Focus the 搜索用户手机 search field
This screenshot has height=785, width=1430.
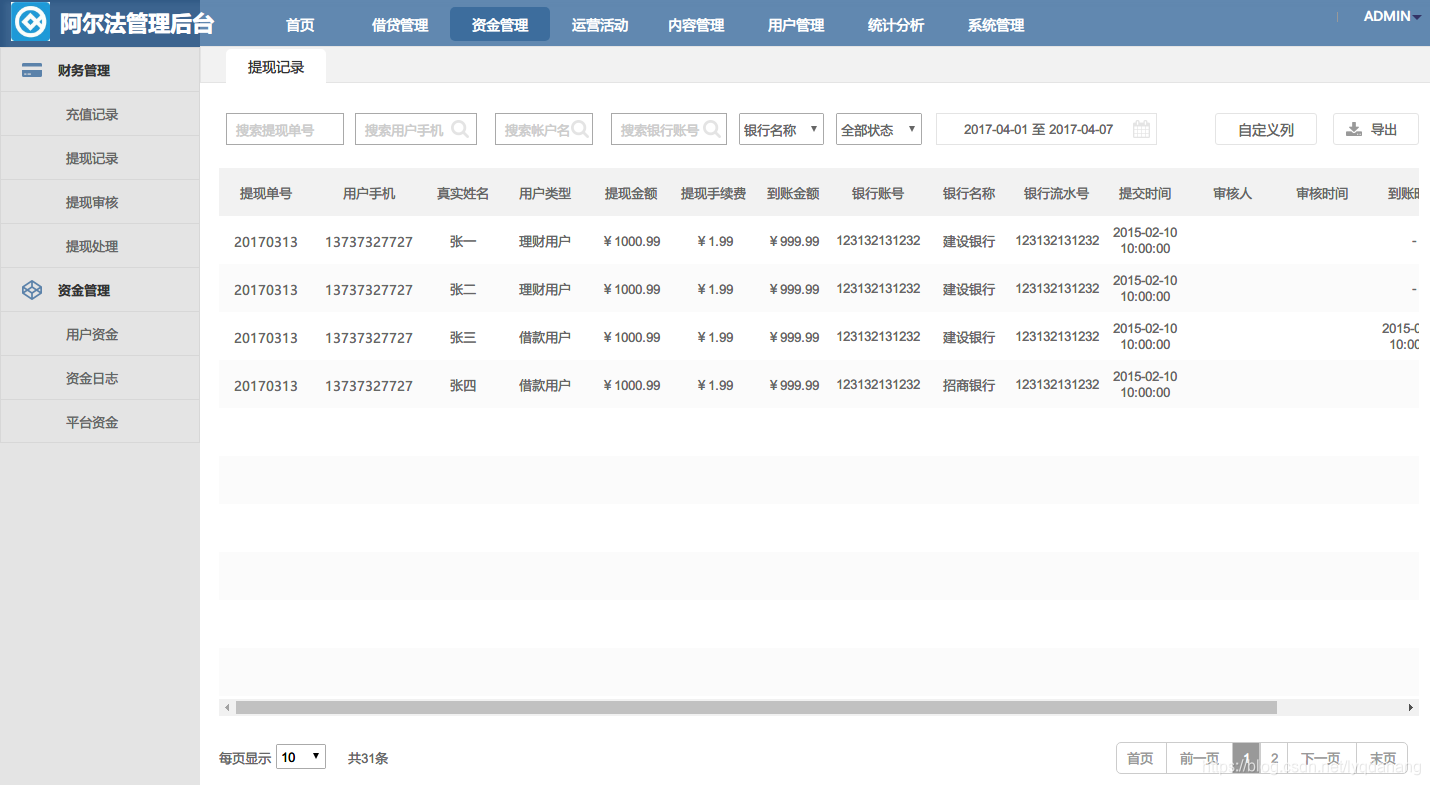(416, 129)
